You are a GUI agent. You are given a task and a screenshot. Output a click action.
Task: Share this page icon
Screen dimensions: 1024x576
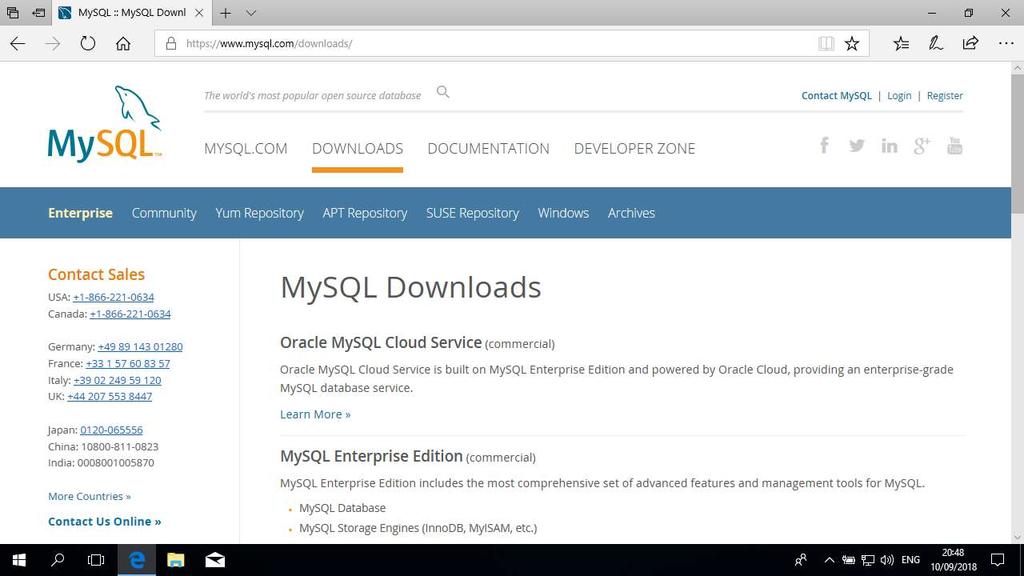(970, 44)
